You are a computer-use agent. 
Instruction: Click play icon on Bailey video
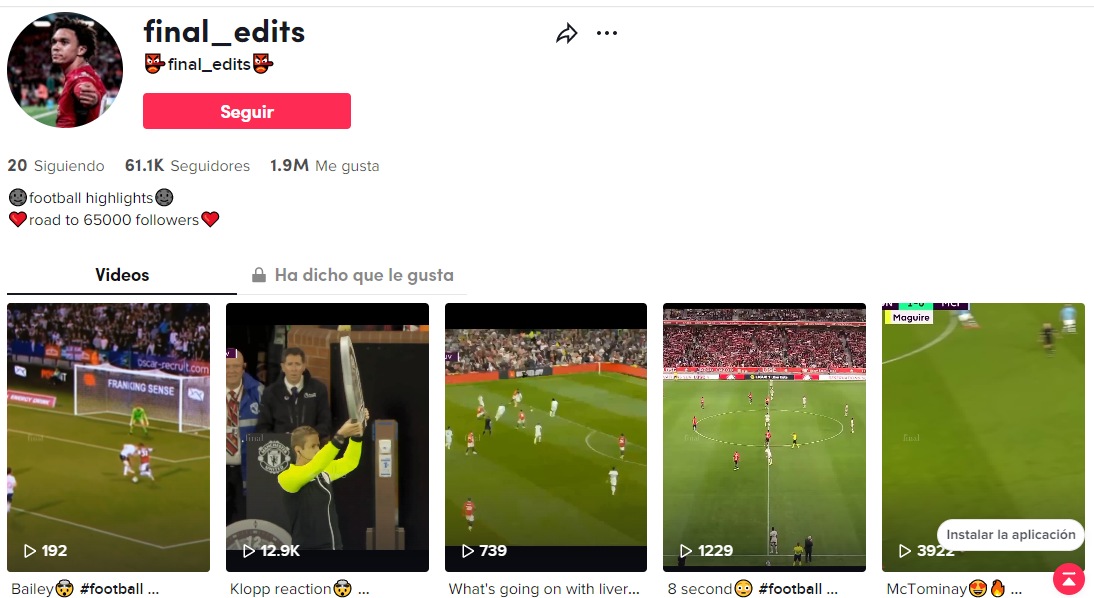click(x=30, y=551)
